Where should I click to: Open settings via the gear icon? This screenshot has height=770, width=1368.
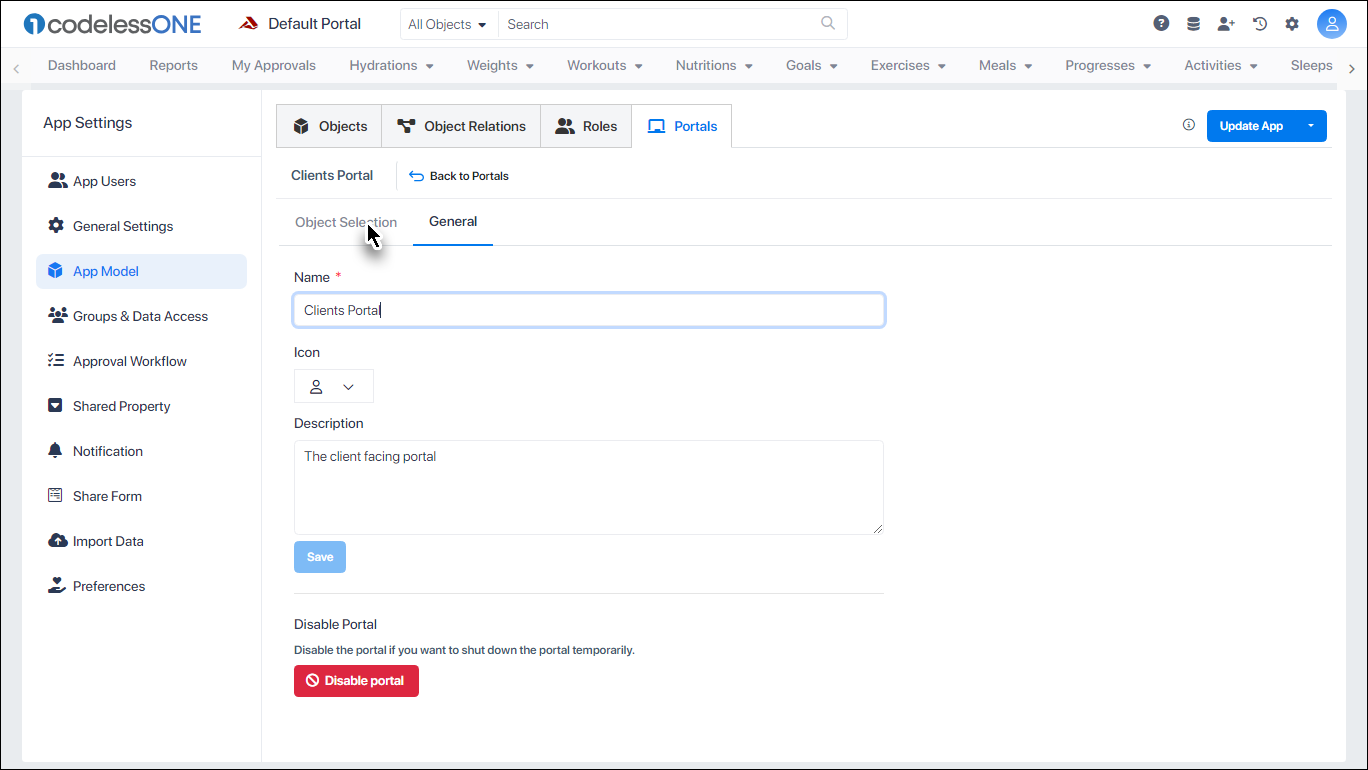[x=1292, y=22]
